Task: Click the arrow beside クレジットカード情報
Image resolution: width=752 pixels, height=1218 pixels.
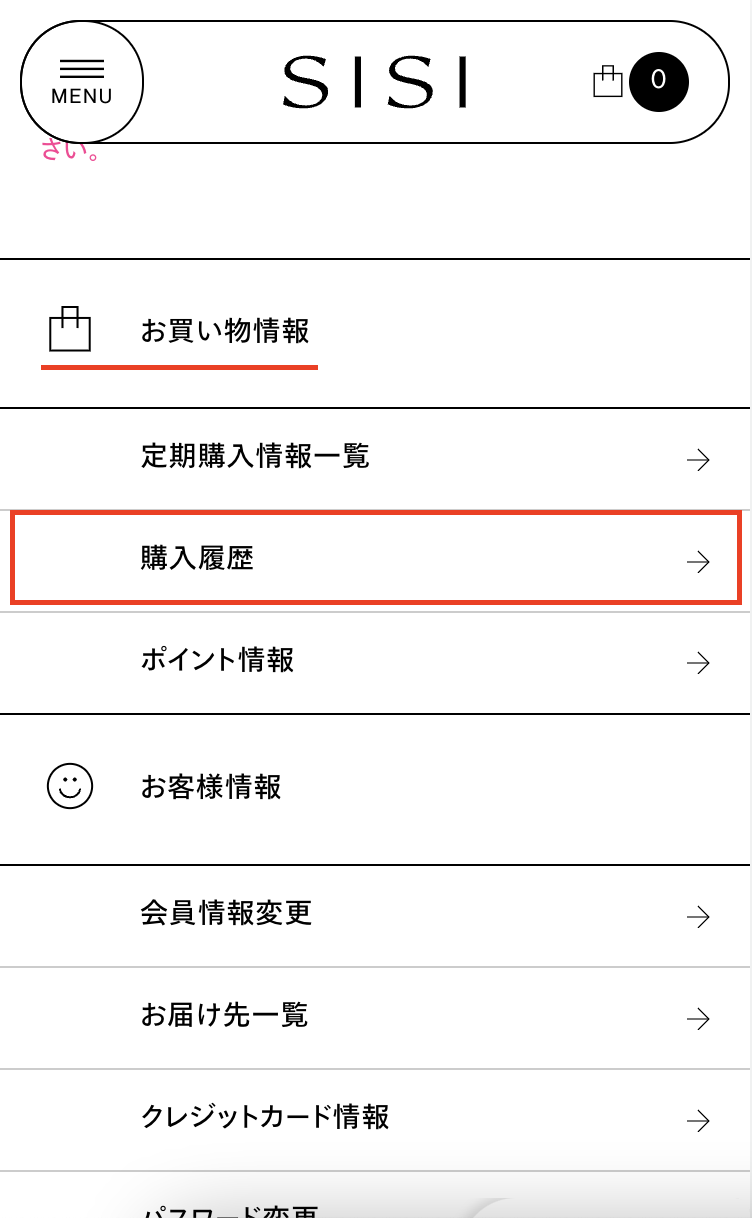Action: [698, 1119]
